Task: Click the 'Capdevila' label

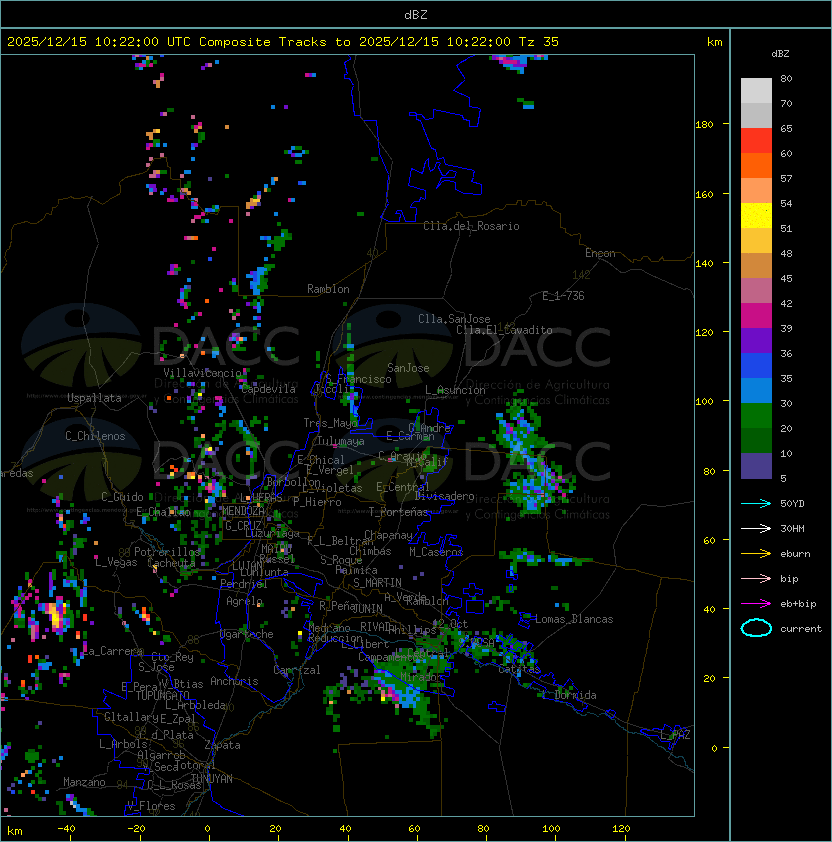Action: click(x=268, y=389)
